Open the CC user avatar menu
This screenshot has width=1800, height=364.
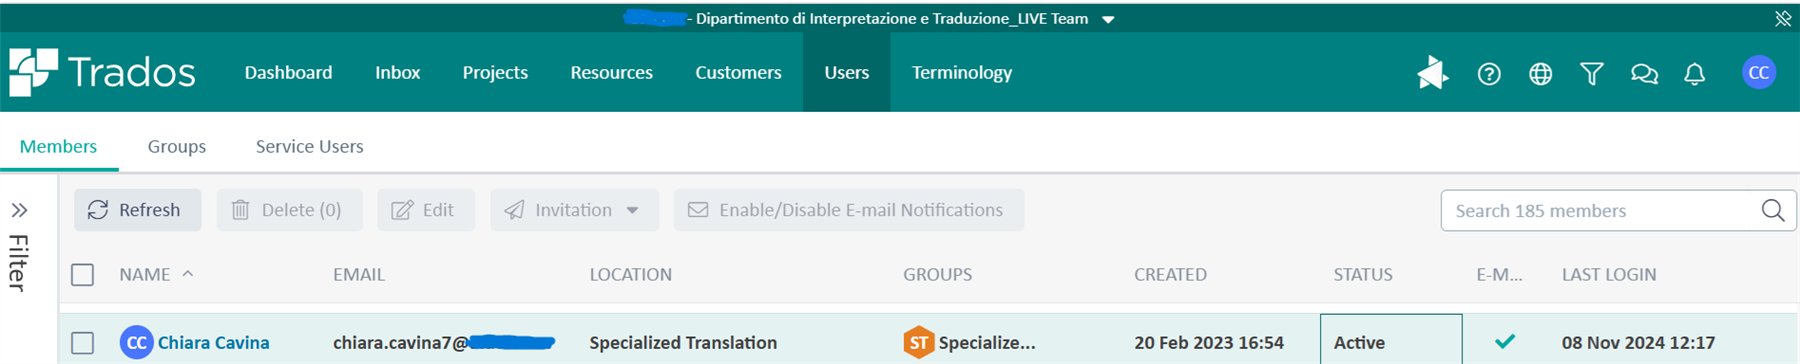click(1759, 73)
